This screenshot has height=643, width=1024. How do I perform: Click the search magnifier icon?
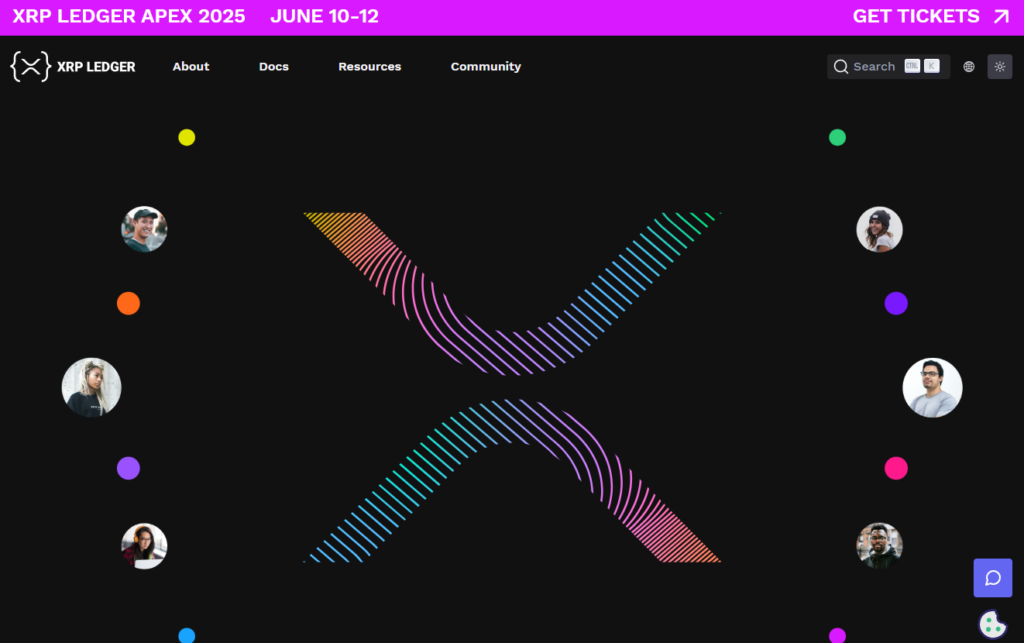coord(841,67)
